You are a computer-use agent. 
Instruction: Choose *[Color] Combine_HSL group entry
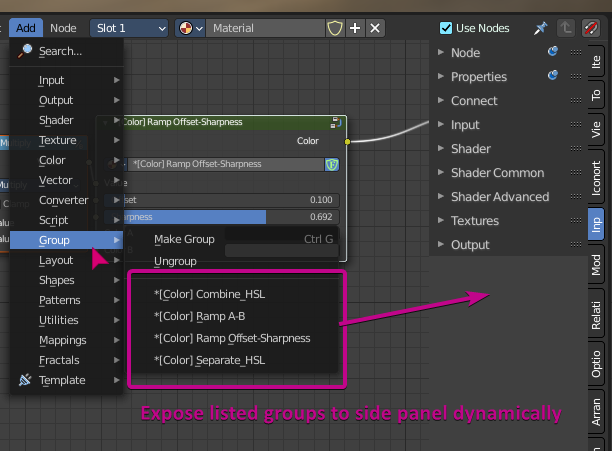point(210,294)
